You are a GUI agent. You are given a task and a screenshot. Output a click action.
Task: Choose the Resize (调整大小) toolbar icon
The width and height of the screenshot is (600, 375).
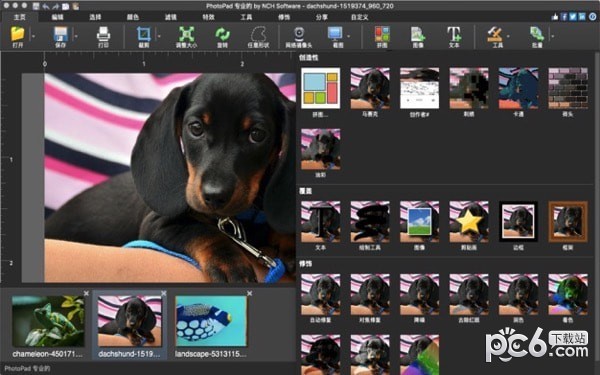point(186,34)
